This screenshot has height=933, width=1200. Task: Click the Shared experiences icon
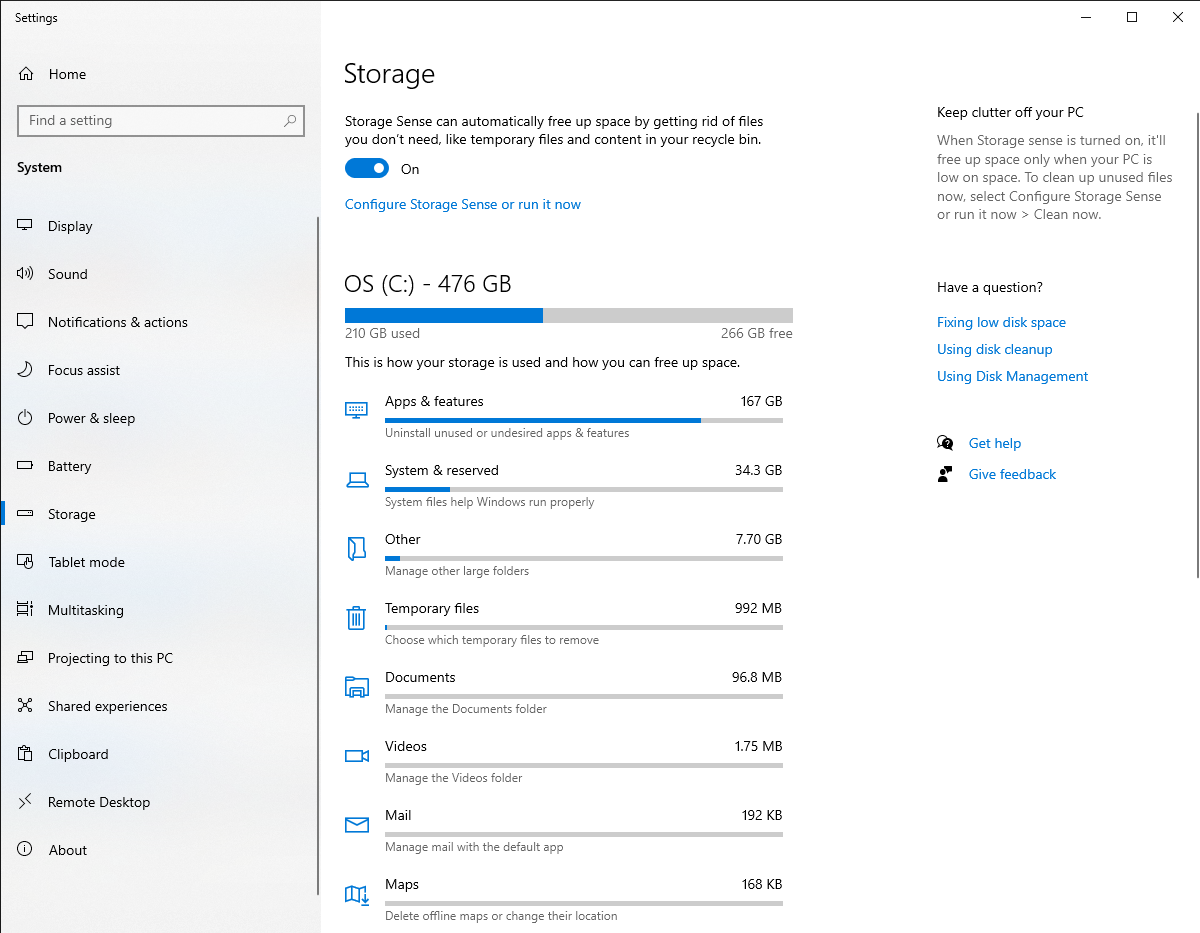[26, 706]
